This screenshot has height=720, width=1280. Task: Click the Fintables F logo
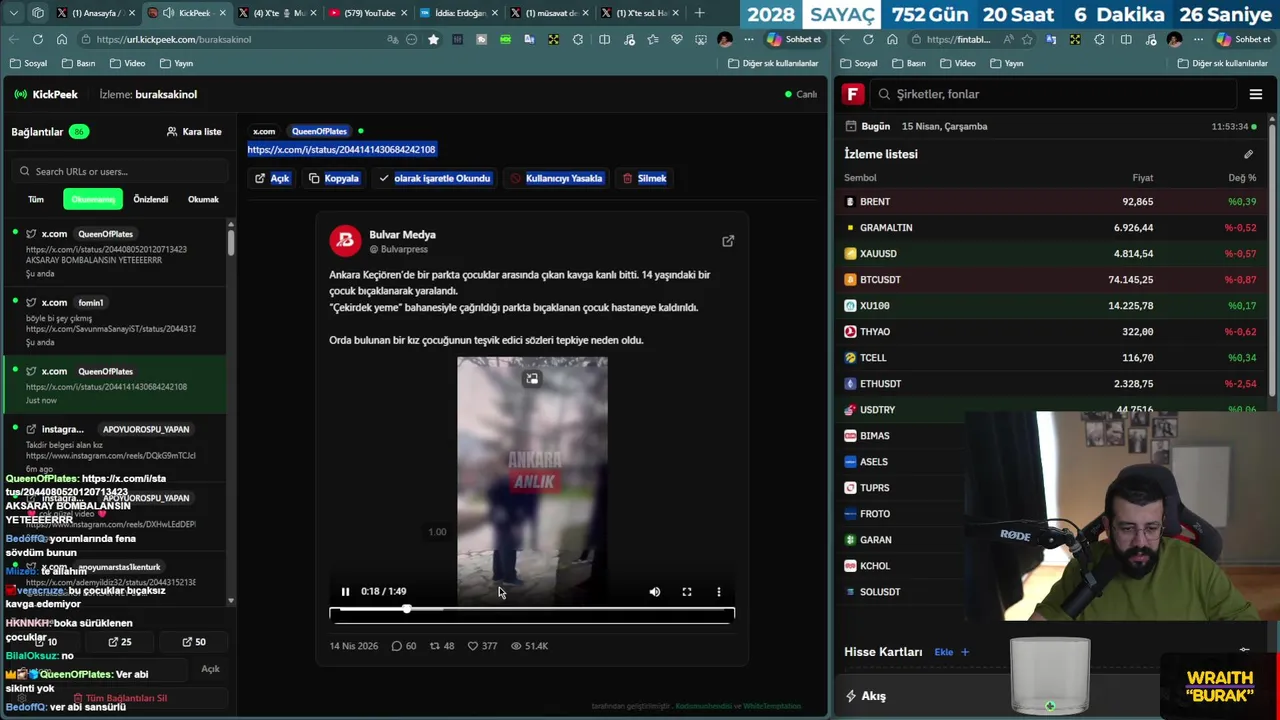[852, 94]
